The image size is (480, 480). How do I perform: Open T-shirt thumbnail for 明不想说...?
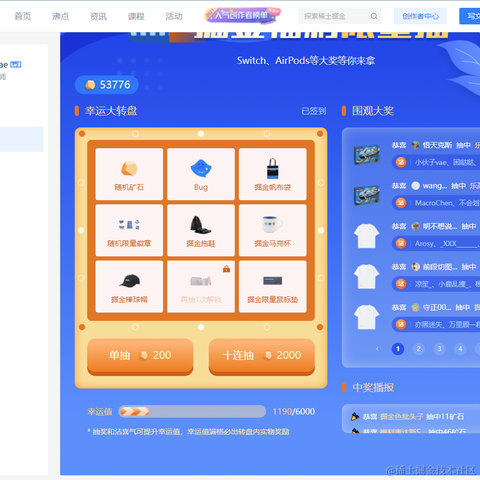tap(367, 236)
